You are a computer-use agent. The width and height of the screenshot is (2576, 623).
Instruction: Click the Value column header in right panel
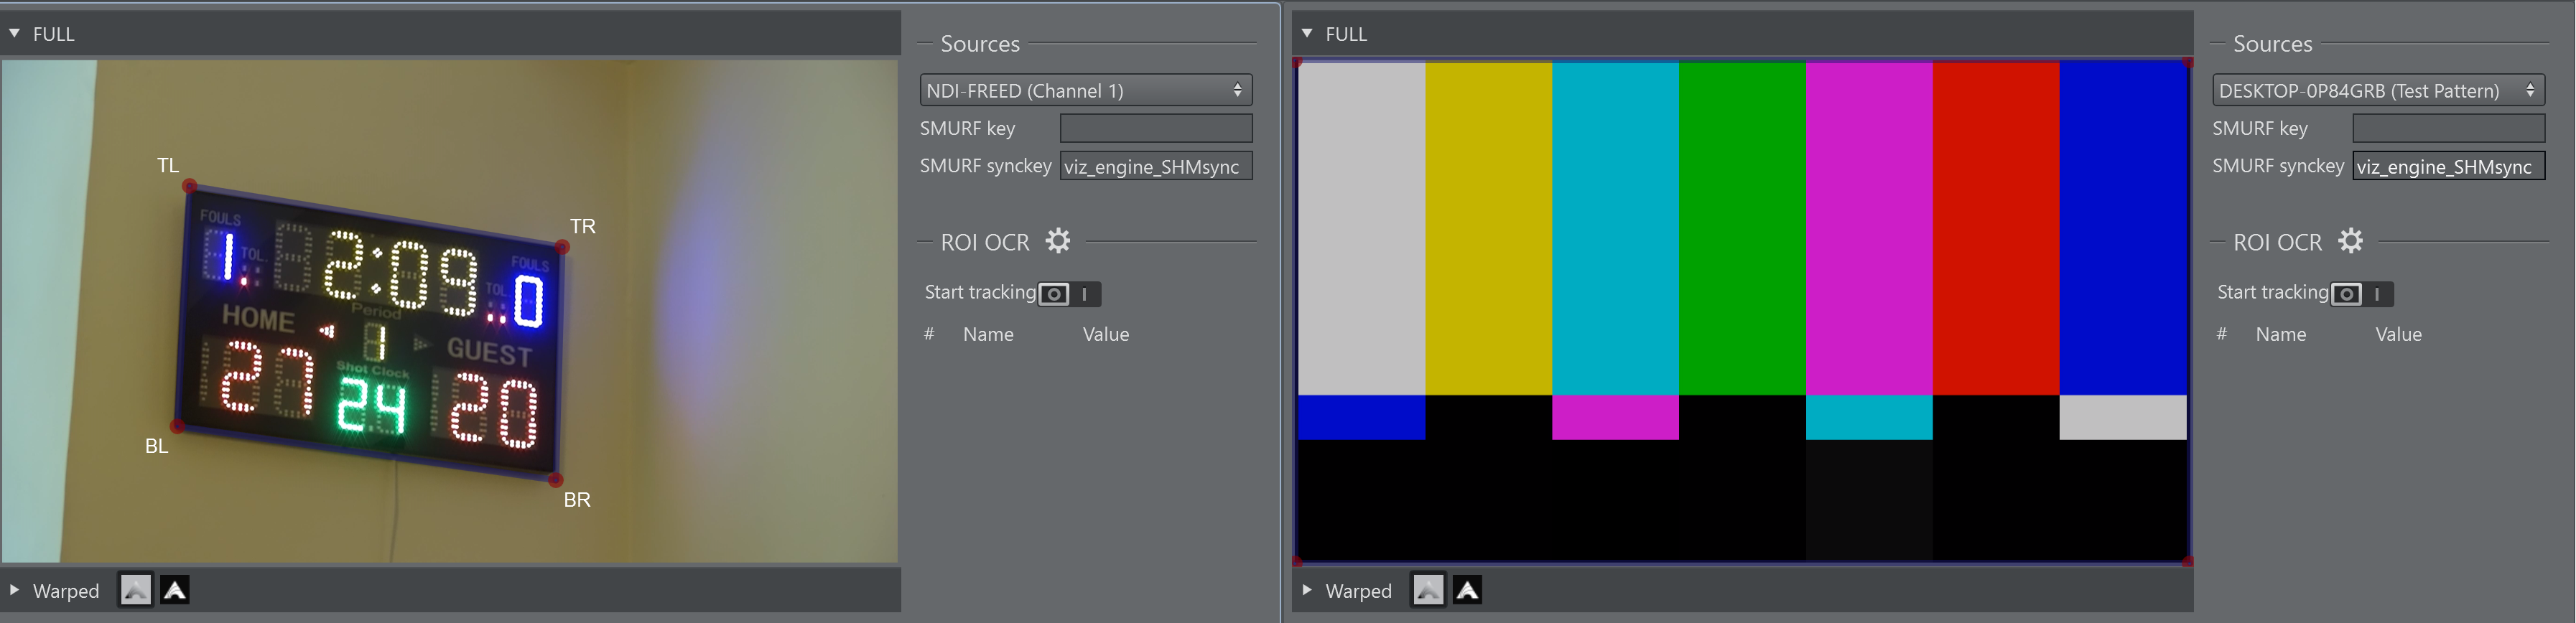point(2398,334)
